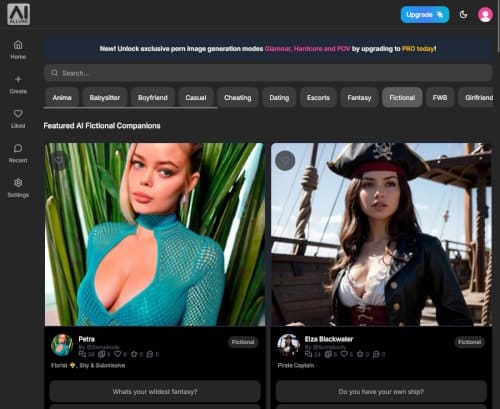Click the comment bubble icon under Petra

pyautogui.click(x=150, y=354)
